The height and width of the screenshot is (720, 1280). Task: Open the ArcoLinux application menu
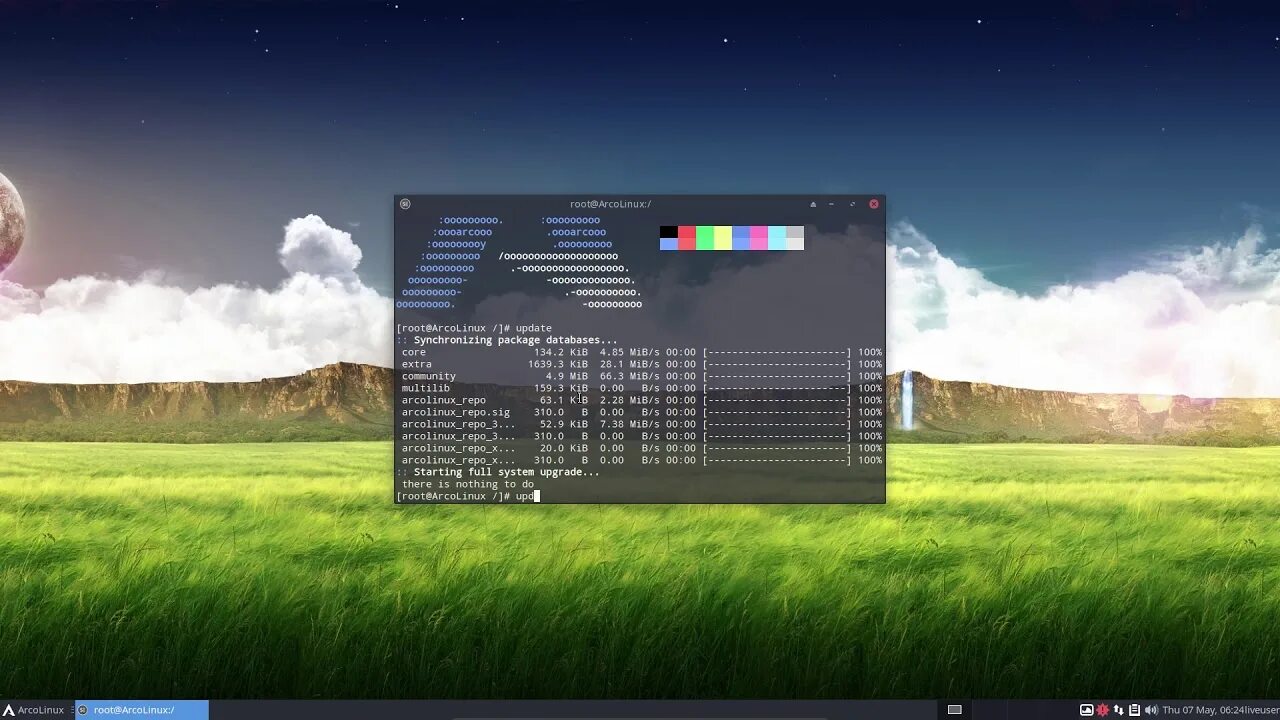(x=34, y=710)
